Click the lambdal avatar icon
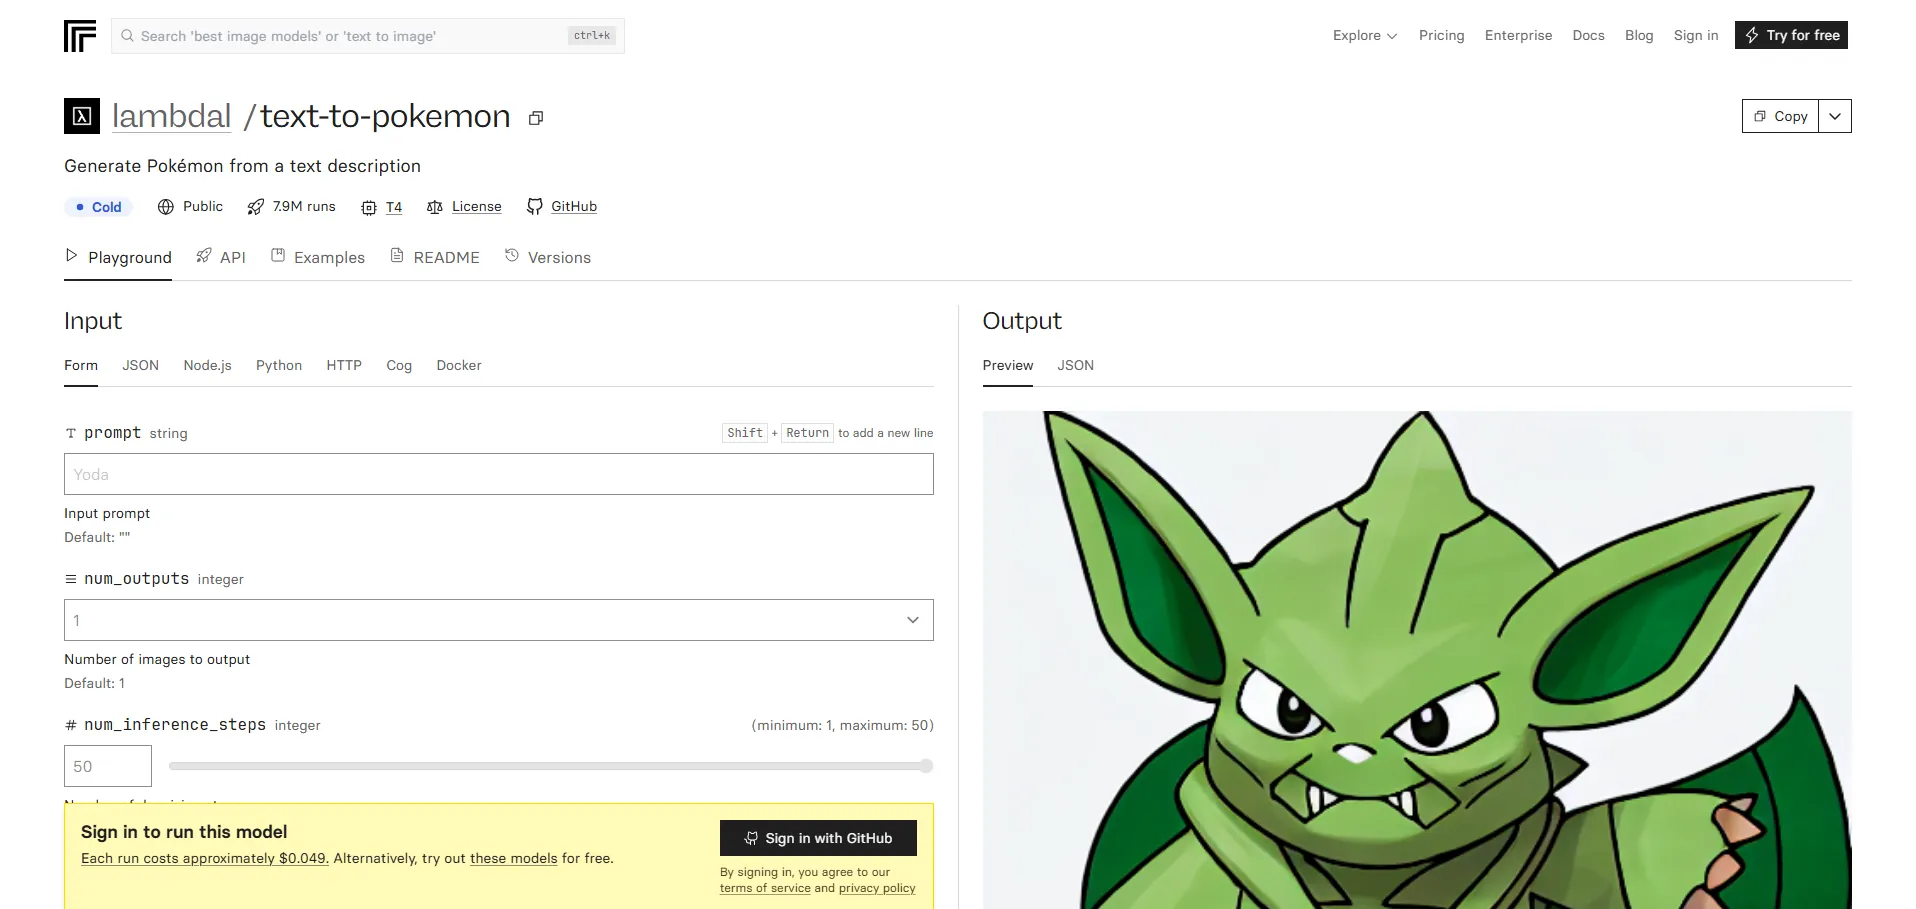This screenshot has height=909, width=1916. (82, 116)
